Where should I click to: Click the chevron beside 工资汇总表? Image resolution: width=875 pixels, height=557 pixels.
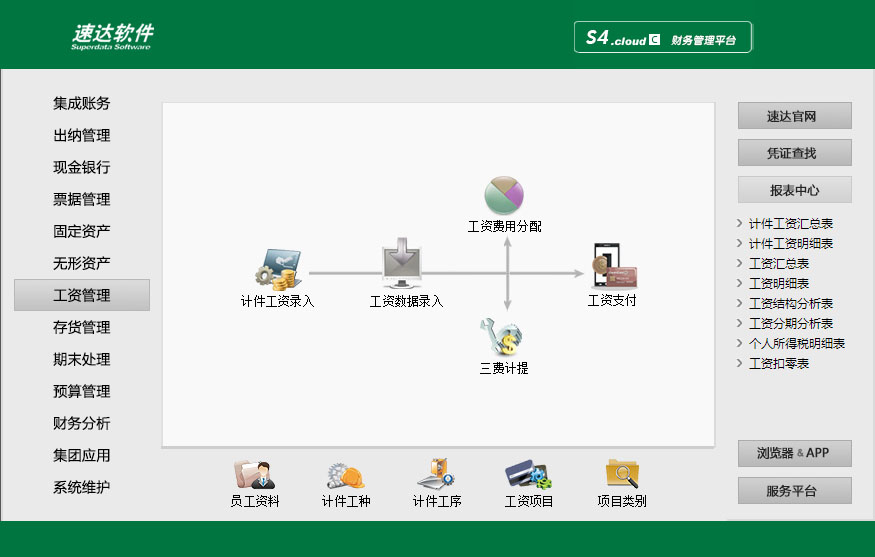click(739, 263)
